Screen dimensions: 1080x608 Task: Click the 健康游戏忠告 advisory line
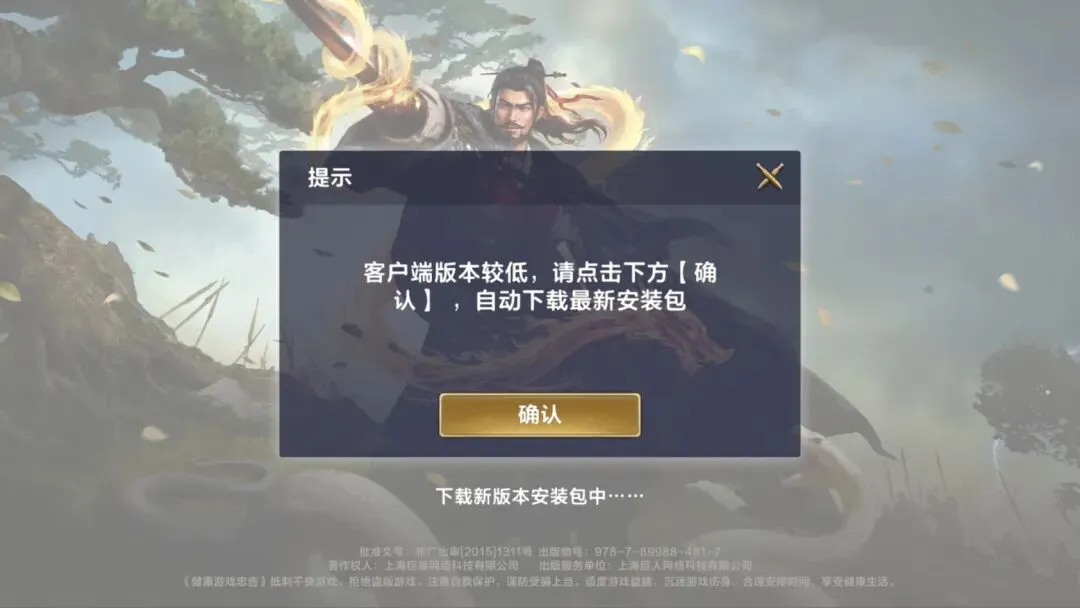coord(539,581)
